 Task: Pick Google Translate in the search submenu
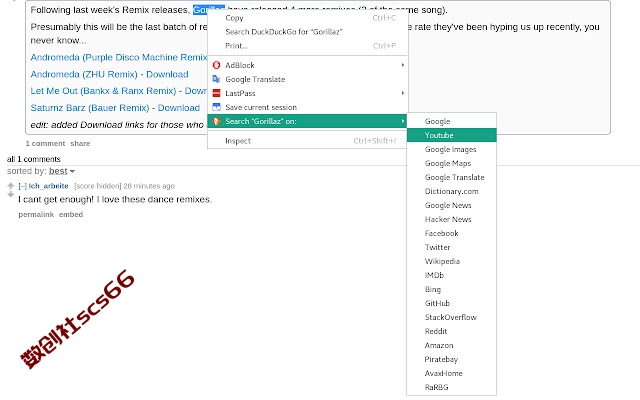[x=452, y=177]
